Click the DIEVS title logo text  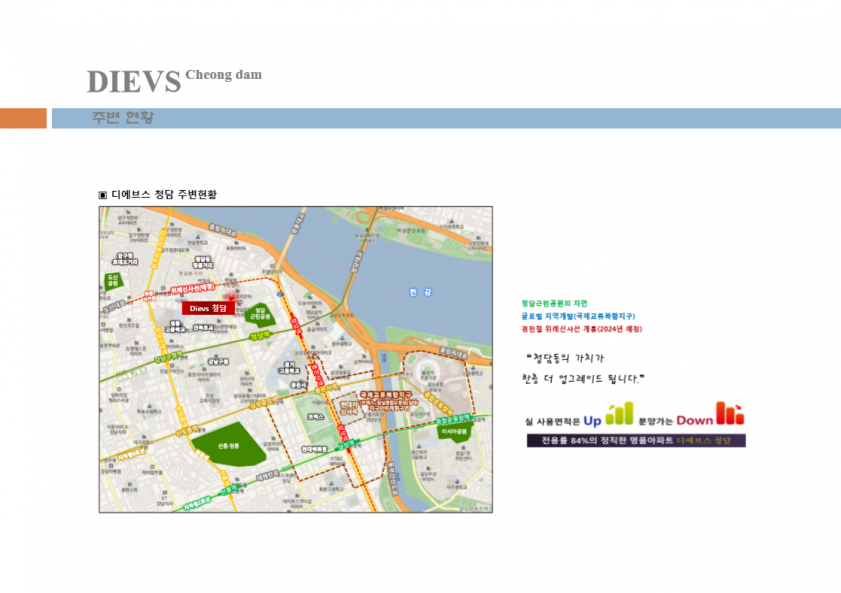(x=133, y=81)
